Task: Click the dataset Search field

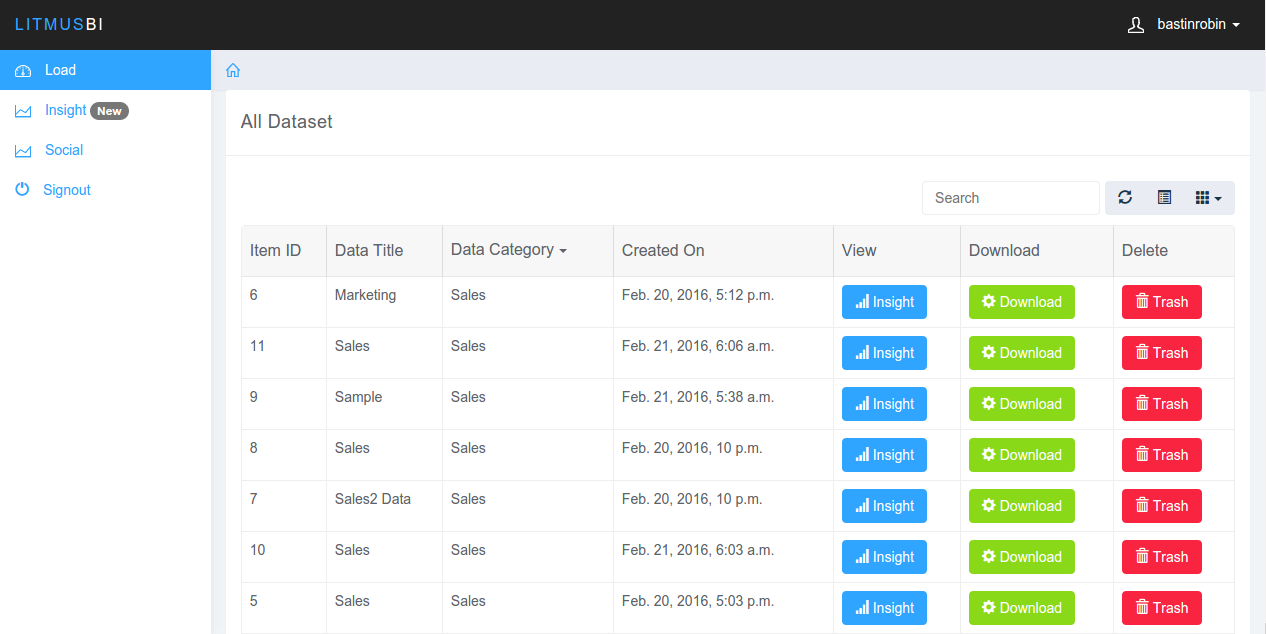Action: tap(1010, 198)
